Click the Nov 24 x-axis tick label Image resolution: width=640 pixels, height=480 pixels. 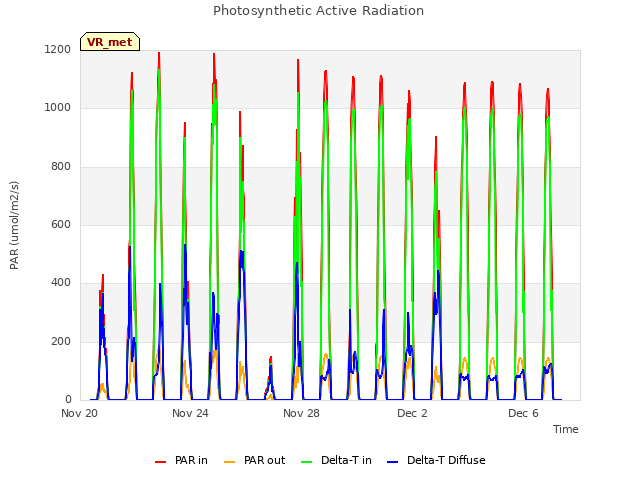(x=190, y=413)
